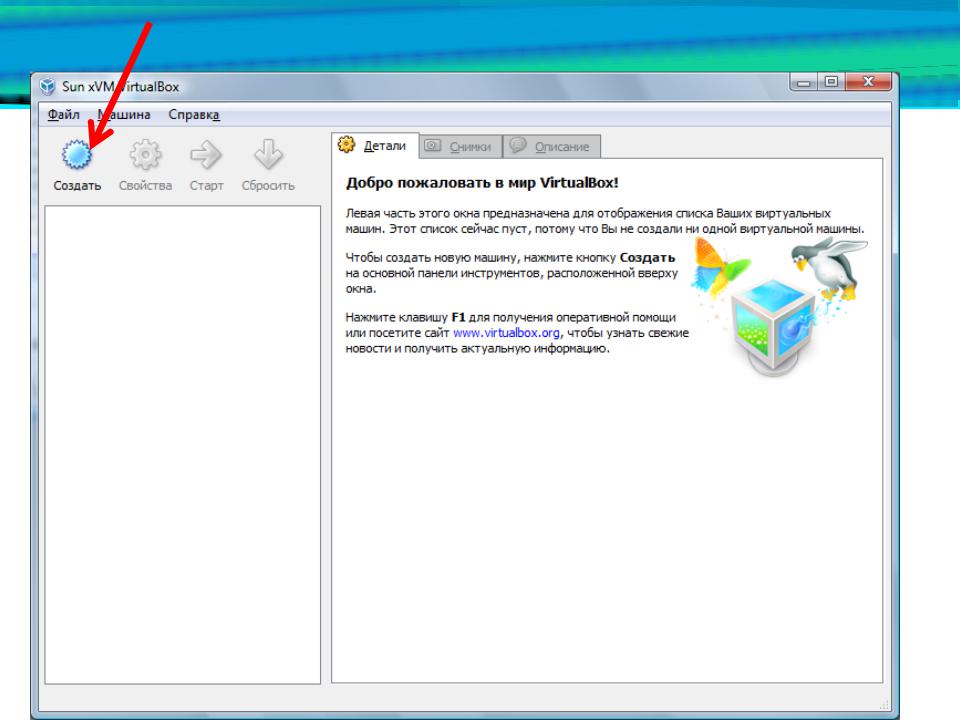Click the bold word 'Создать' in welcome text
This screenshot has height=720, width=960.
(x=647, y=258)
